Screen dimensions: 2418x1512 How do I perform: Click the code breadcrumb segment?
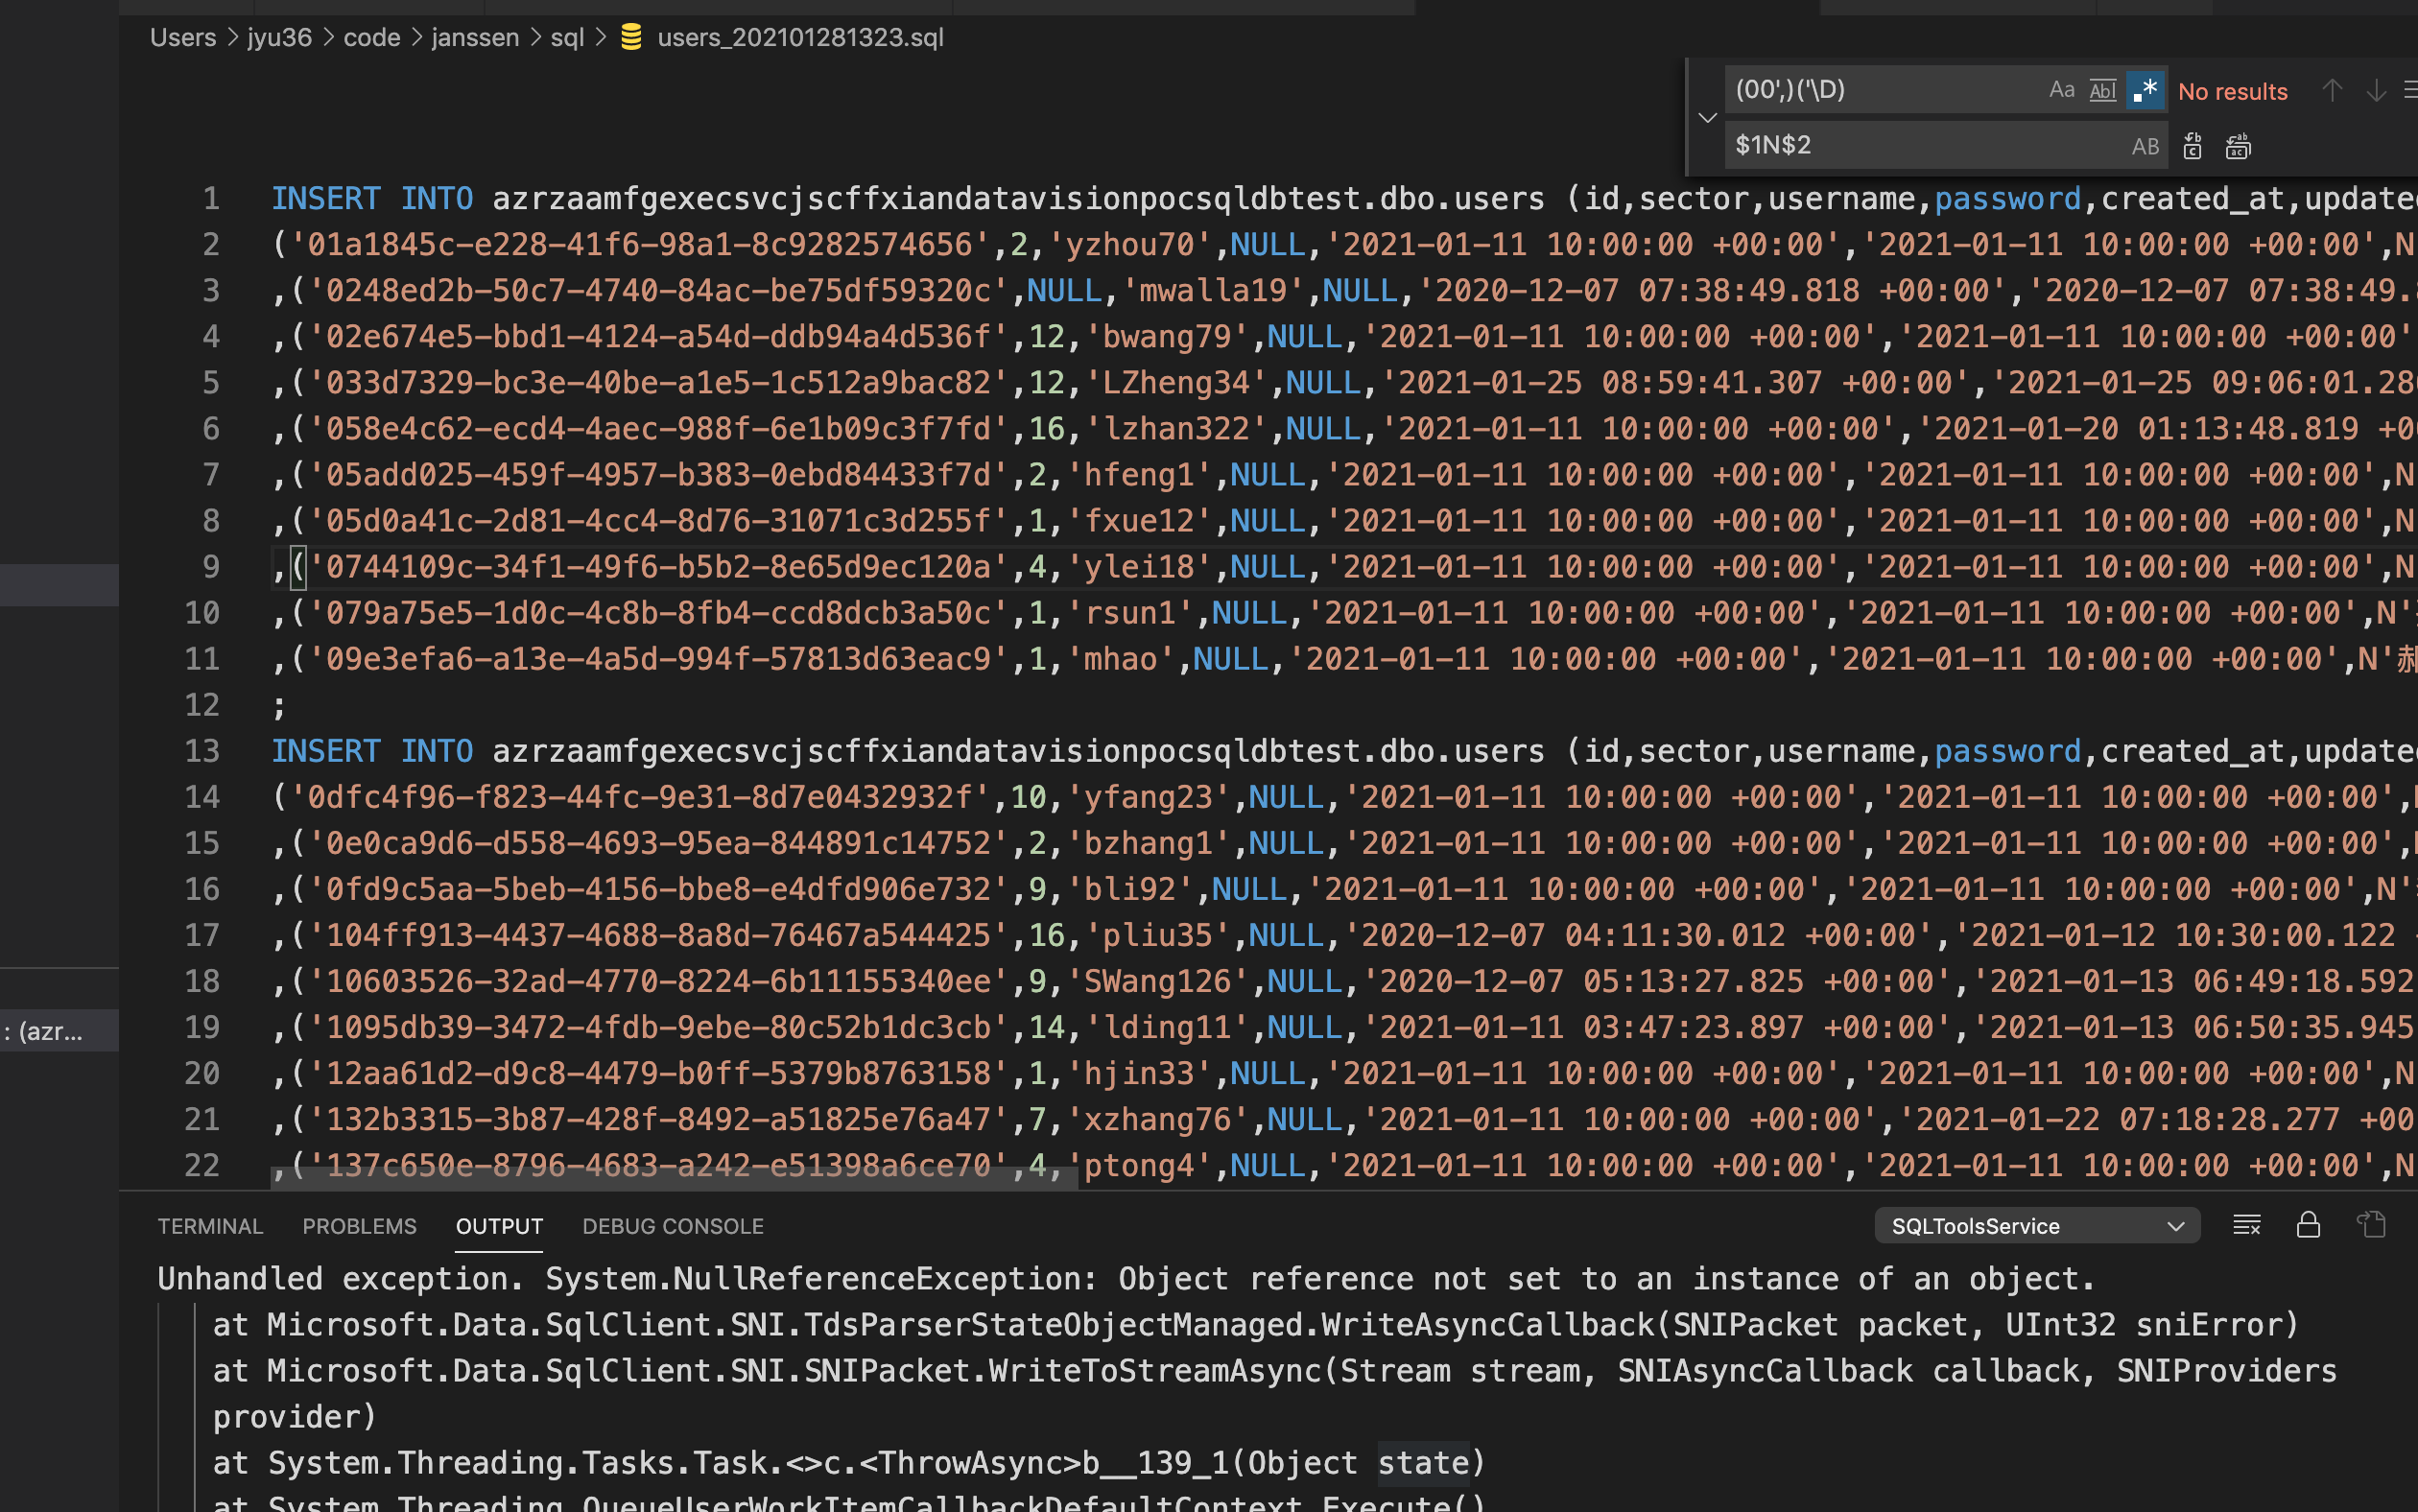tap(372, 37)
